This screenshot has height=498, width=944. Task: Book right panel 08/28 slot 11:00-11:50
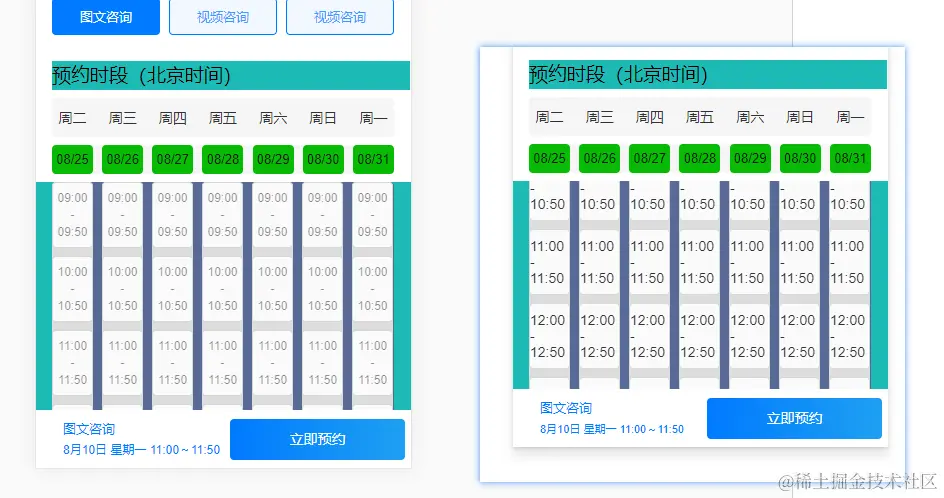click(x=699, y=262)
